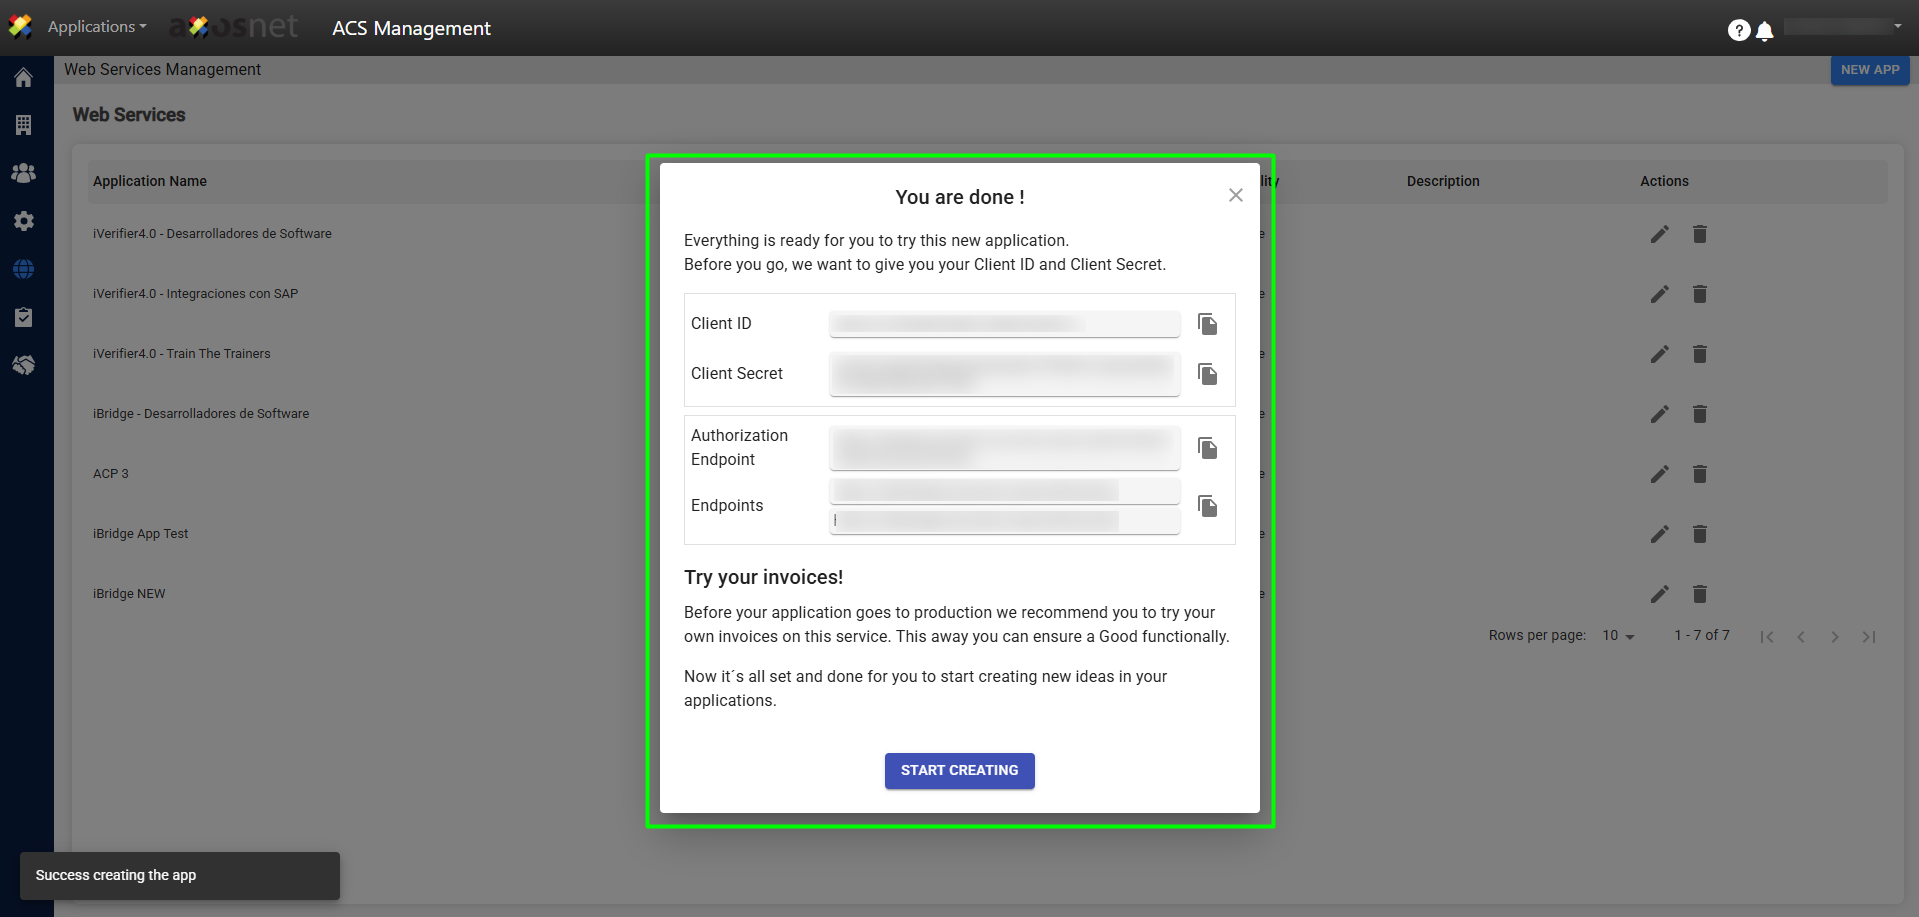Copy the Authorization Endpoint value
Image resolution: width=1919 pixels, height=917 pixels.
coord(1207,448)
